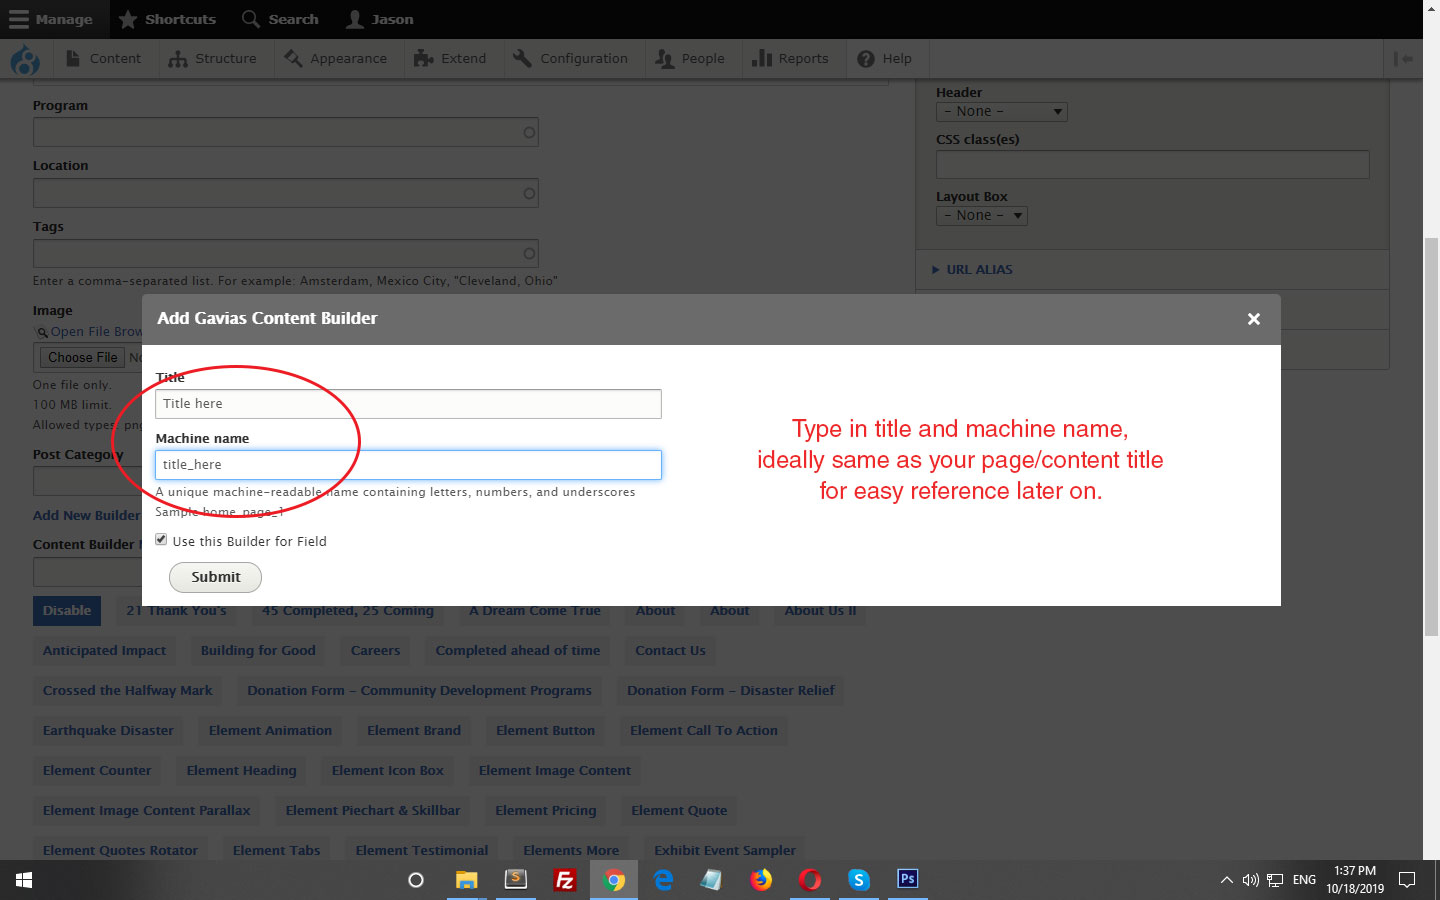Open the Layout Box dropdown
1440x900 pixels.
pos(981,216)
